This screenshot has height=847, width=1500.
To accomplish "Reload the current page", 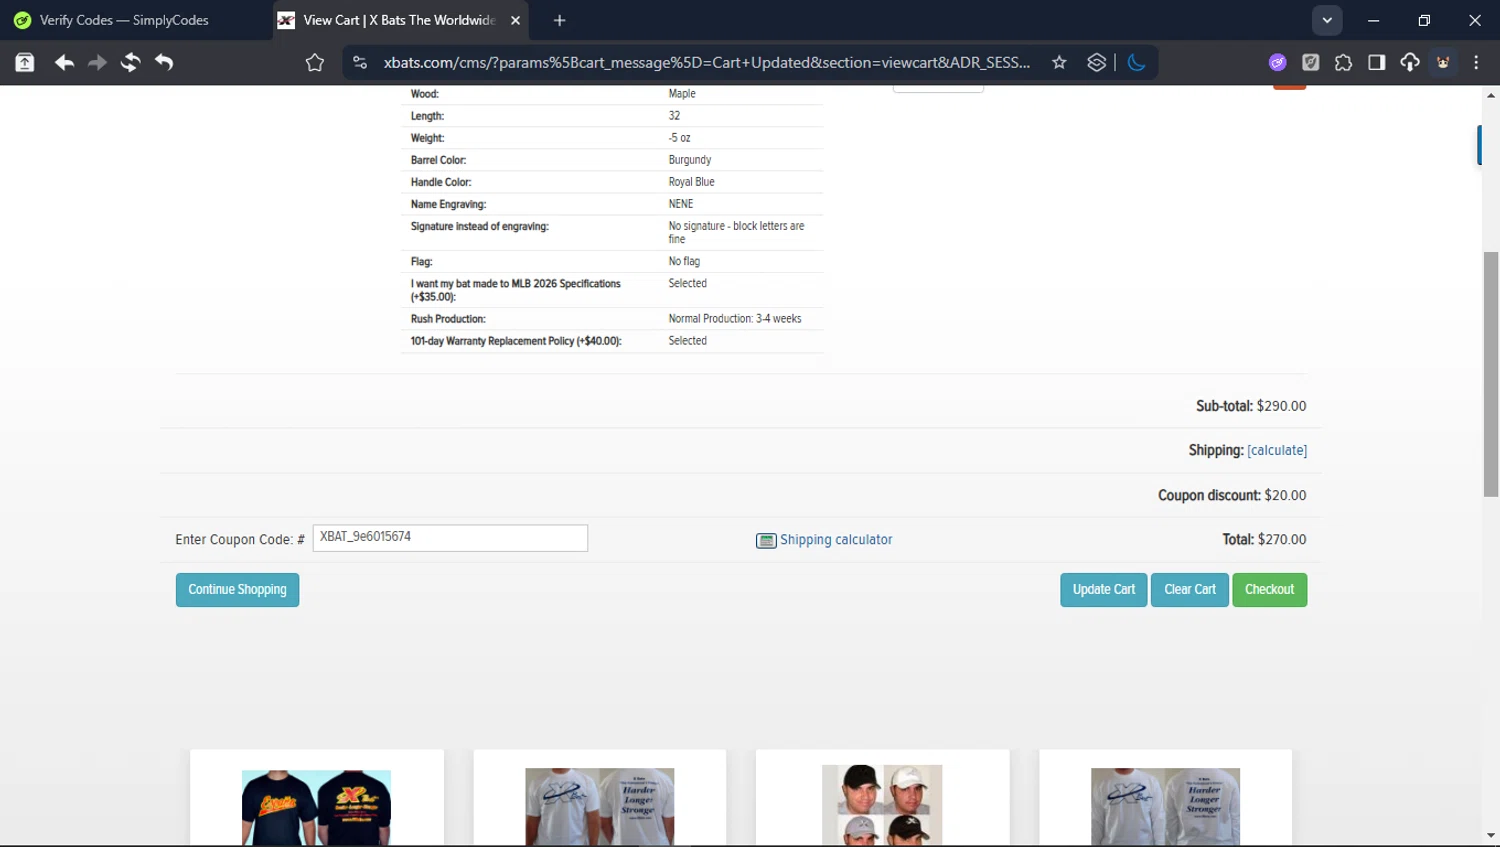I will (x=130, y=63).
